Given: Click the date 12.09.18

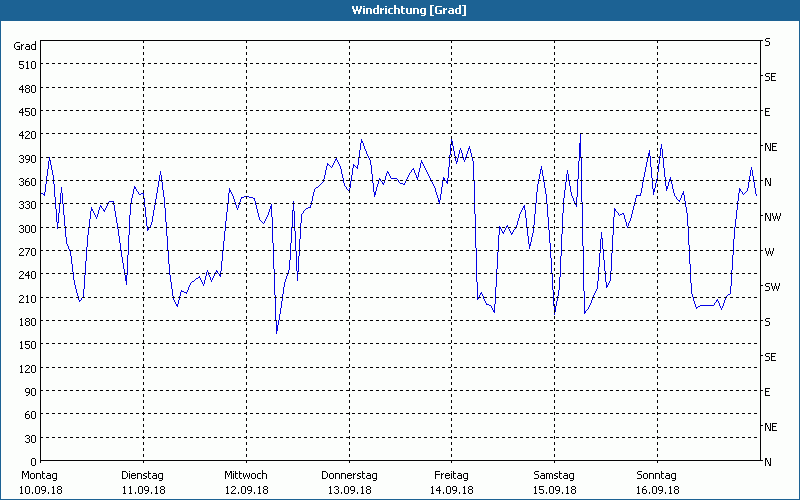Looking at the screenshot, I should (x=246, y=490).
